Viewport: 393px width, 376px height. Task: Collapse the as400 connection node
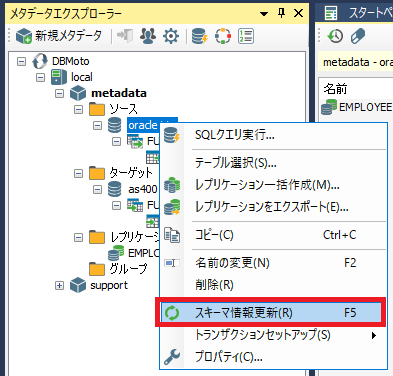97,189
